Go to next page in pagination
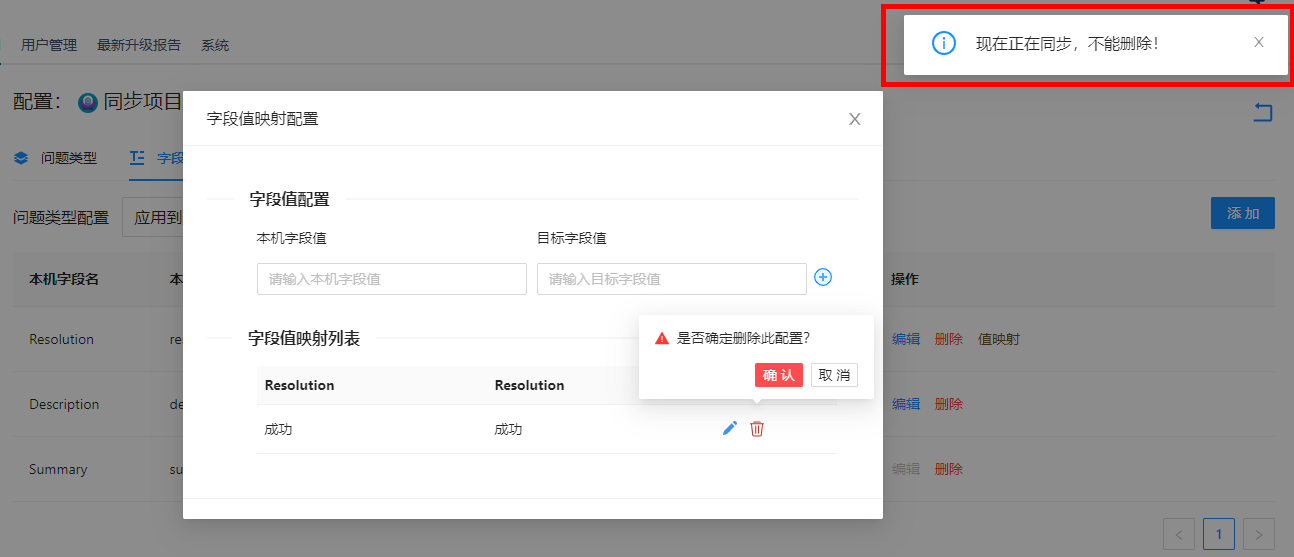 pos(1260,534)
